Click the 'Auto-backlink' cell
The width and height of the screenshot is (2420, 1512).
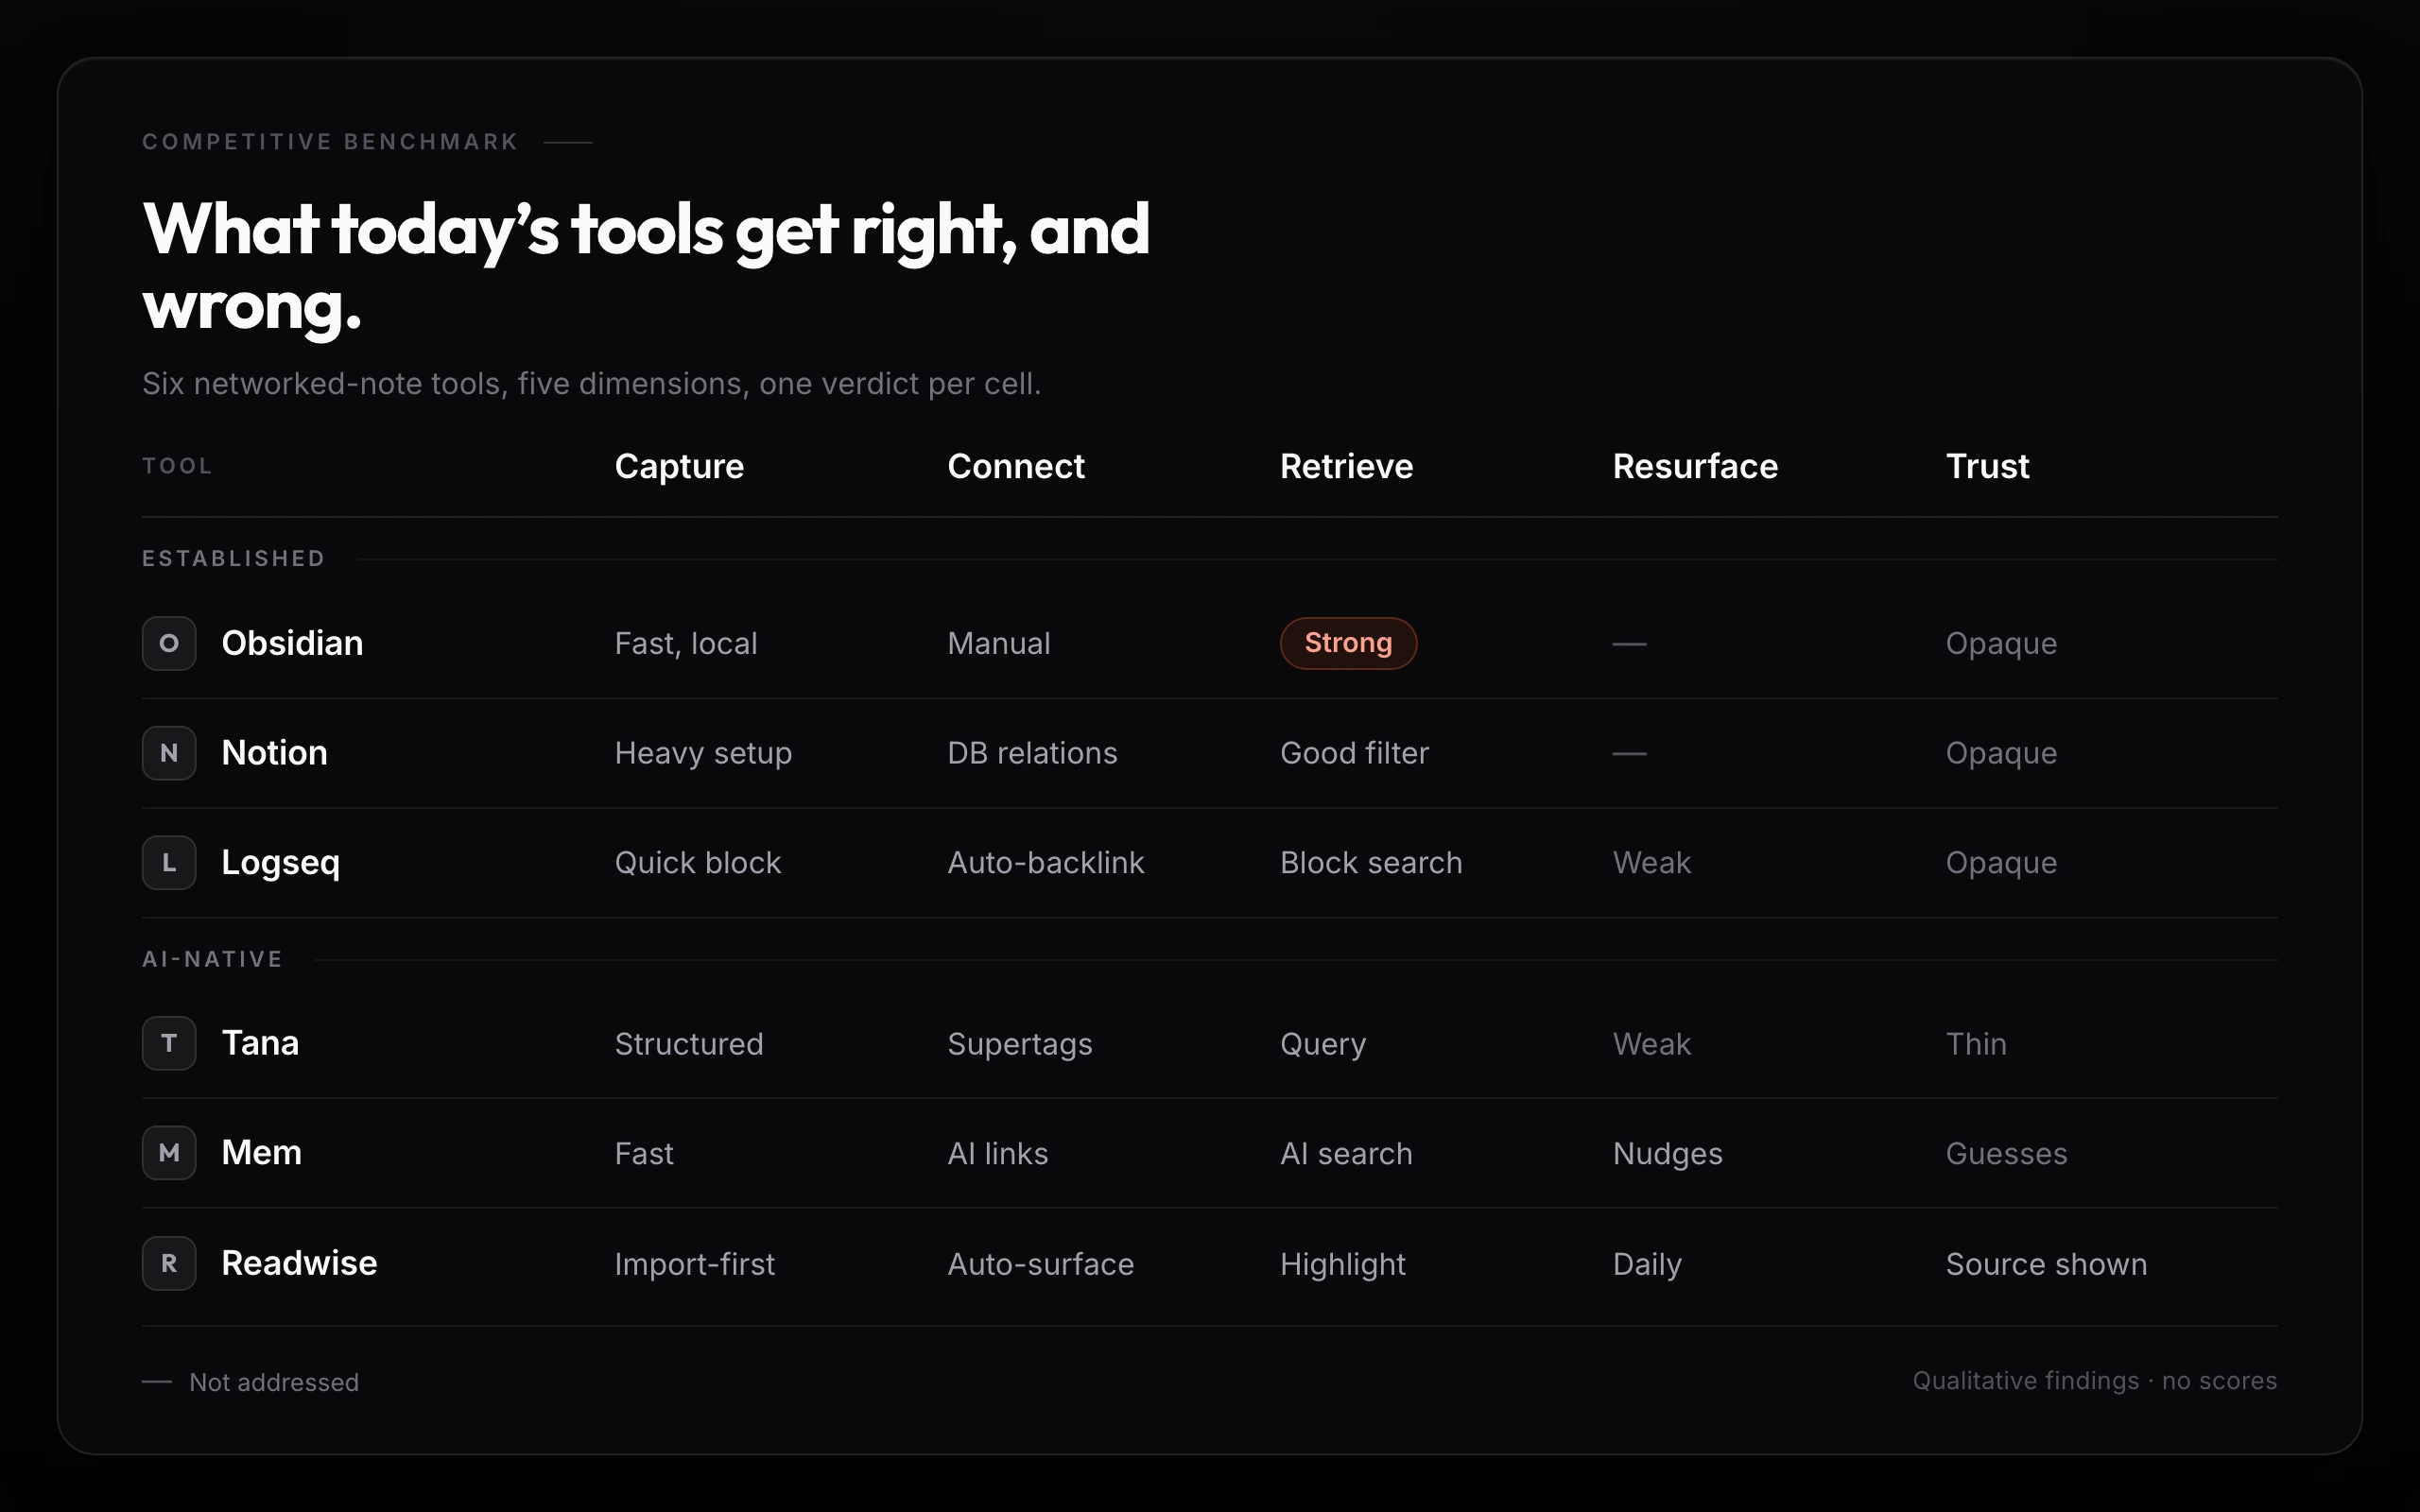tap(1045, 864)
